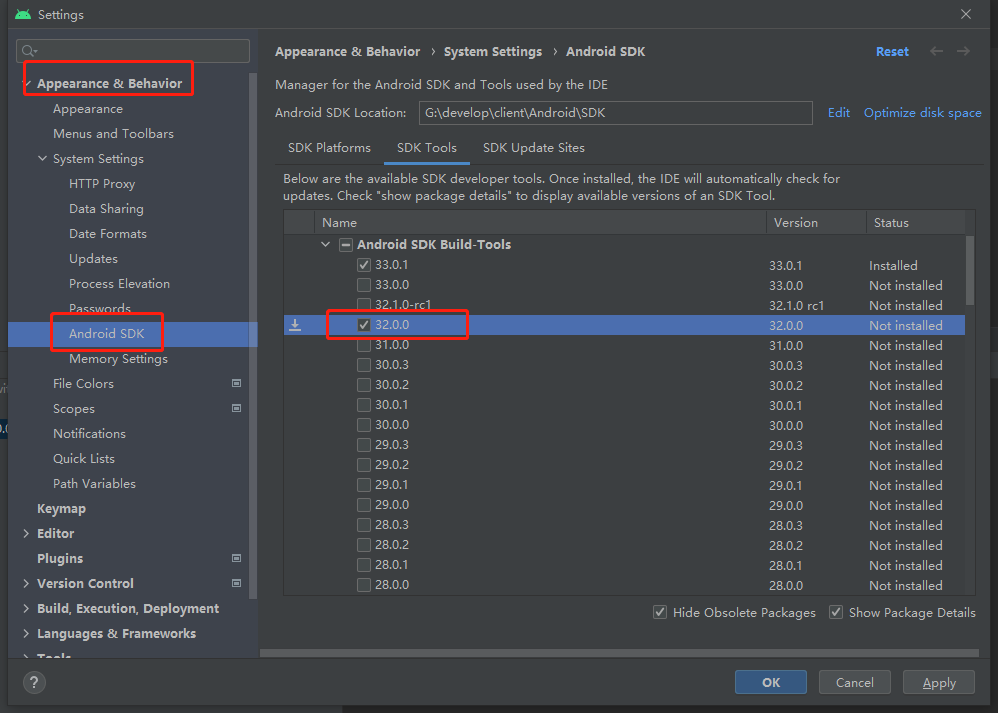Click the Optimize disk space link
This screenshot has height=713, width=998.
pyautogui.click(x=922, y=113)
